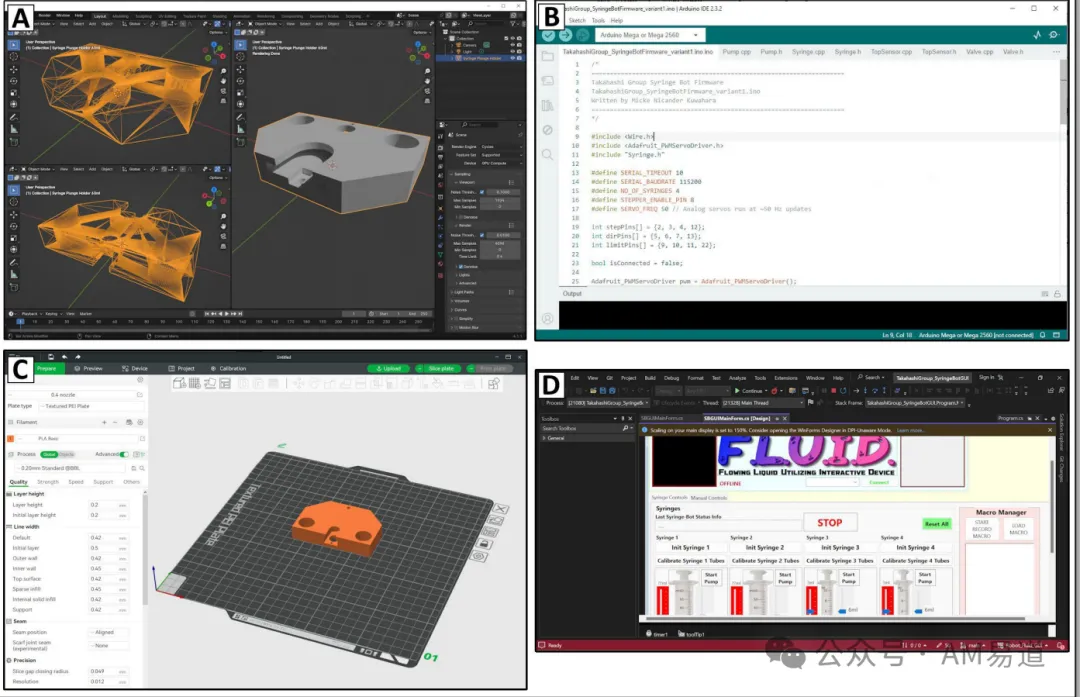Open the Debug panel in Arduino sidebar
The height and width of the screenshot is (697, 1080).
pyautogui.click(x=548, y=130)
